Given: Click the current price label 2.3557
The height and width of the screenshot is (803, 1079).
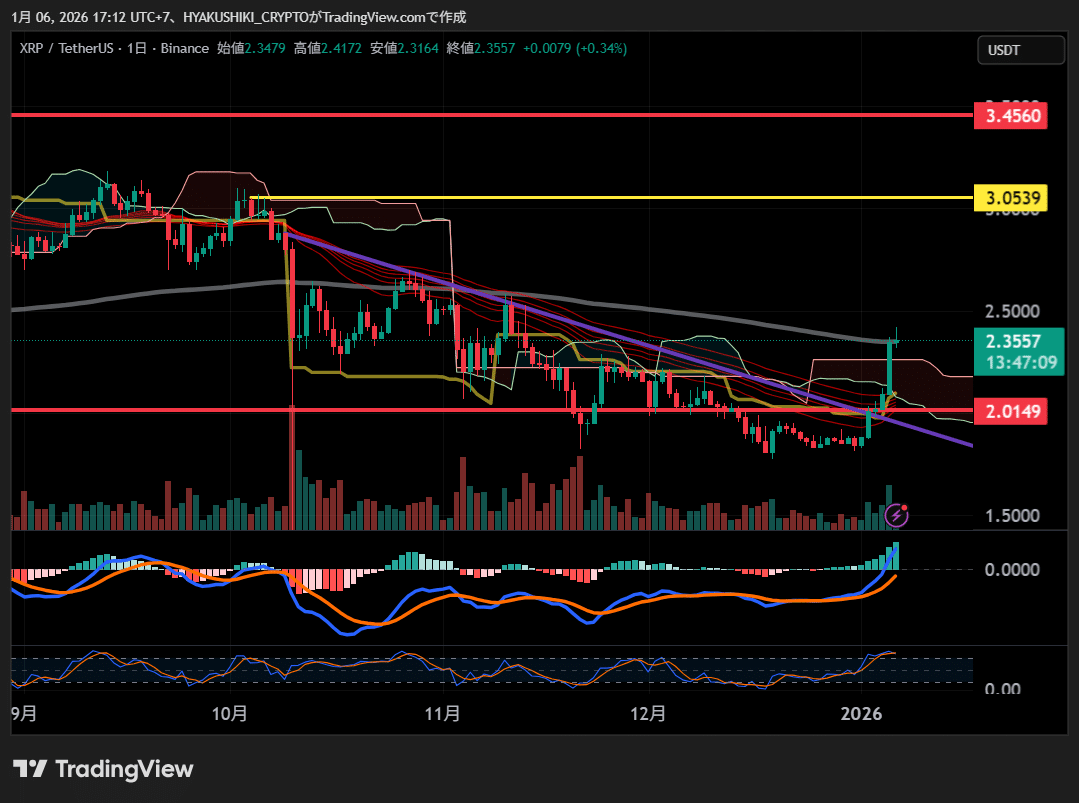Looking at the screenshot, I should [x=1013, y=342].
